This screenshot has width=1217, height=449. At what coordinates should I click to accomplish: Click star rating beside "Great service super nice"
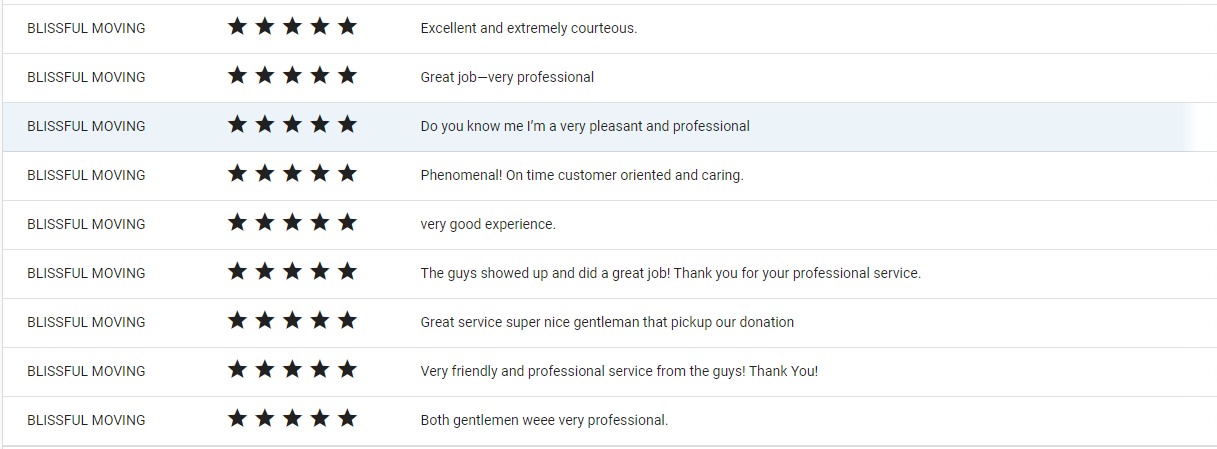[292, 321]
